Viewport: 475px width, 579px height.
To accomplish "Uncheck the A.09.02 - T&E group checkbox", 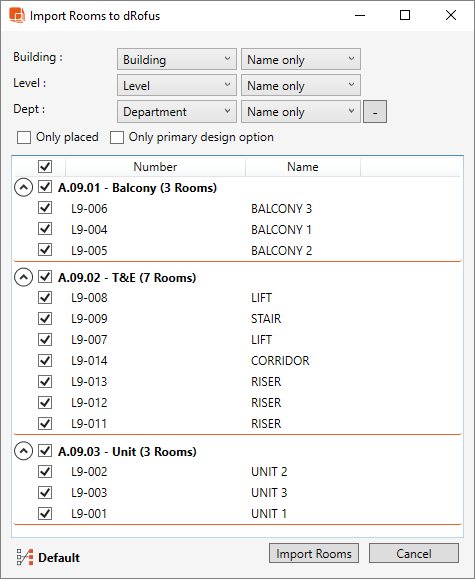I will click(45, 277).
